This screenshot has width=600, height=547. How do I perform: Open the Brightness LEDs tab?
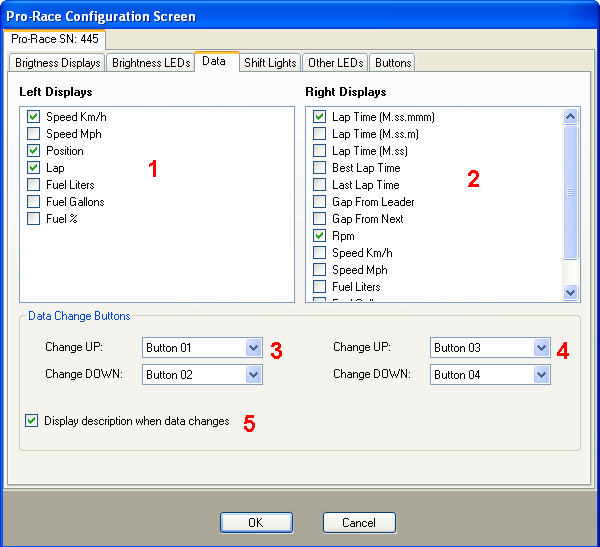click(x=151, y=63)
